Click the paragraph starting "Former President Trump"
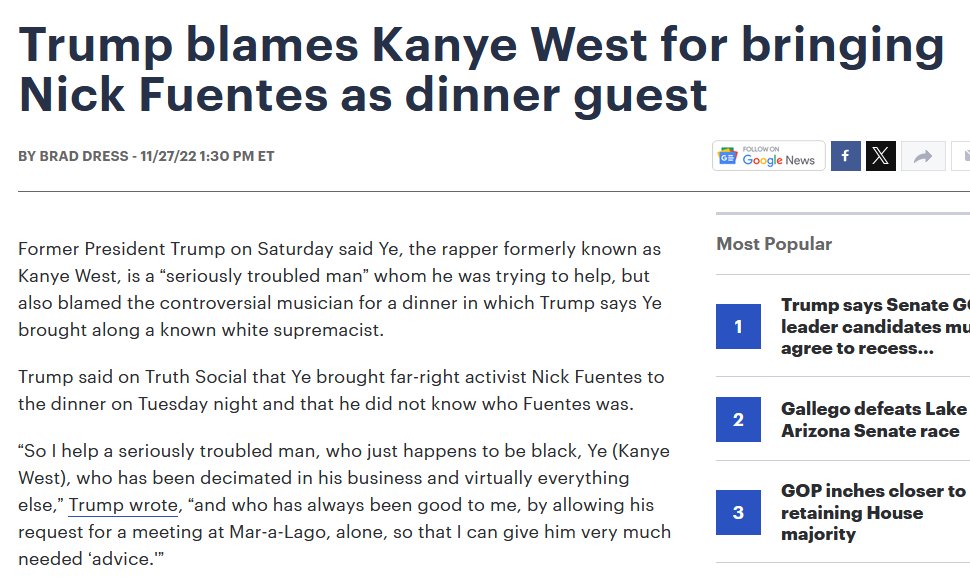 [340, 289]
